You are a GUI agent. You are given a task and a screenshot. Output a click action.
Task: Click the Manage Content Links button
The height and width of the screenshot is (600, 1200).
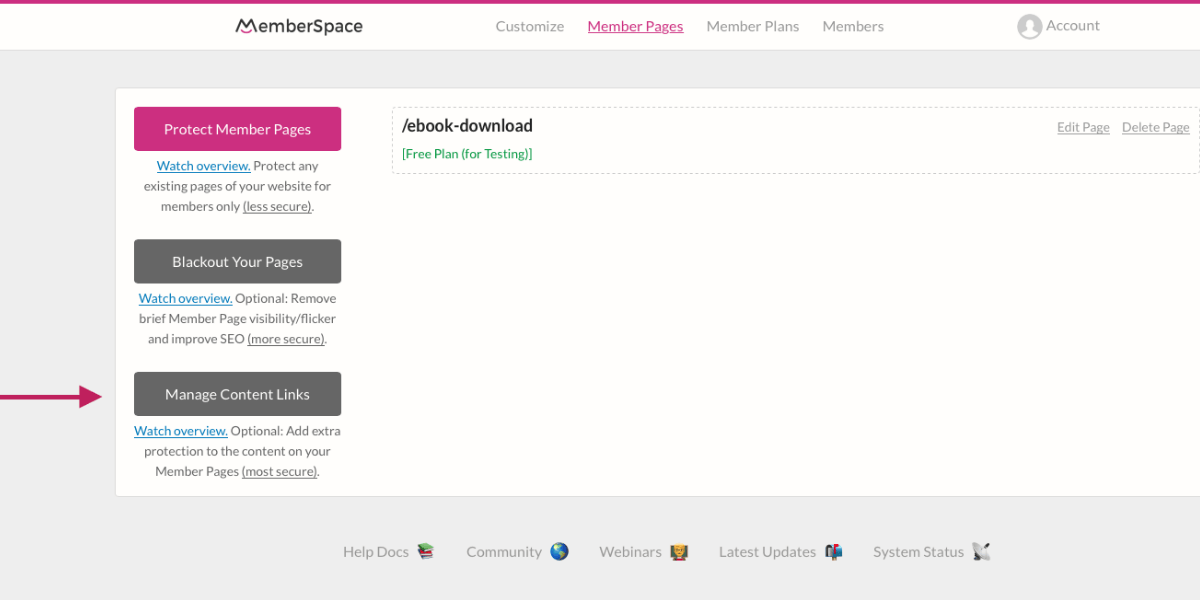point(237,394)
